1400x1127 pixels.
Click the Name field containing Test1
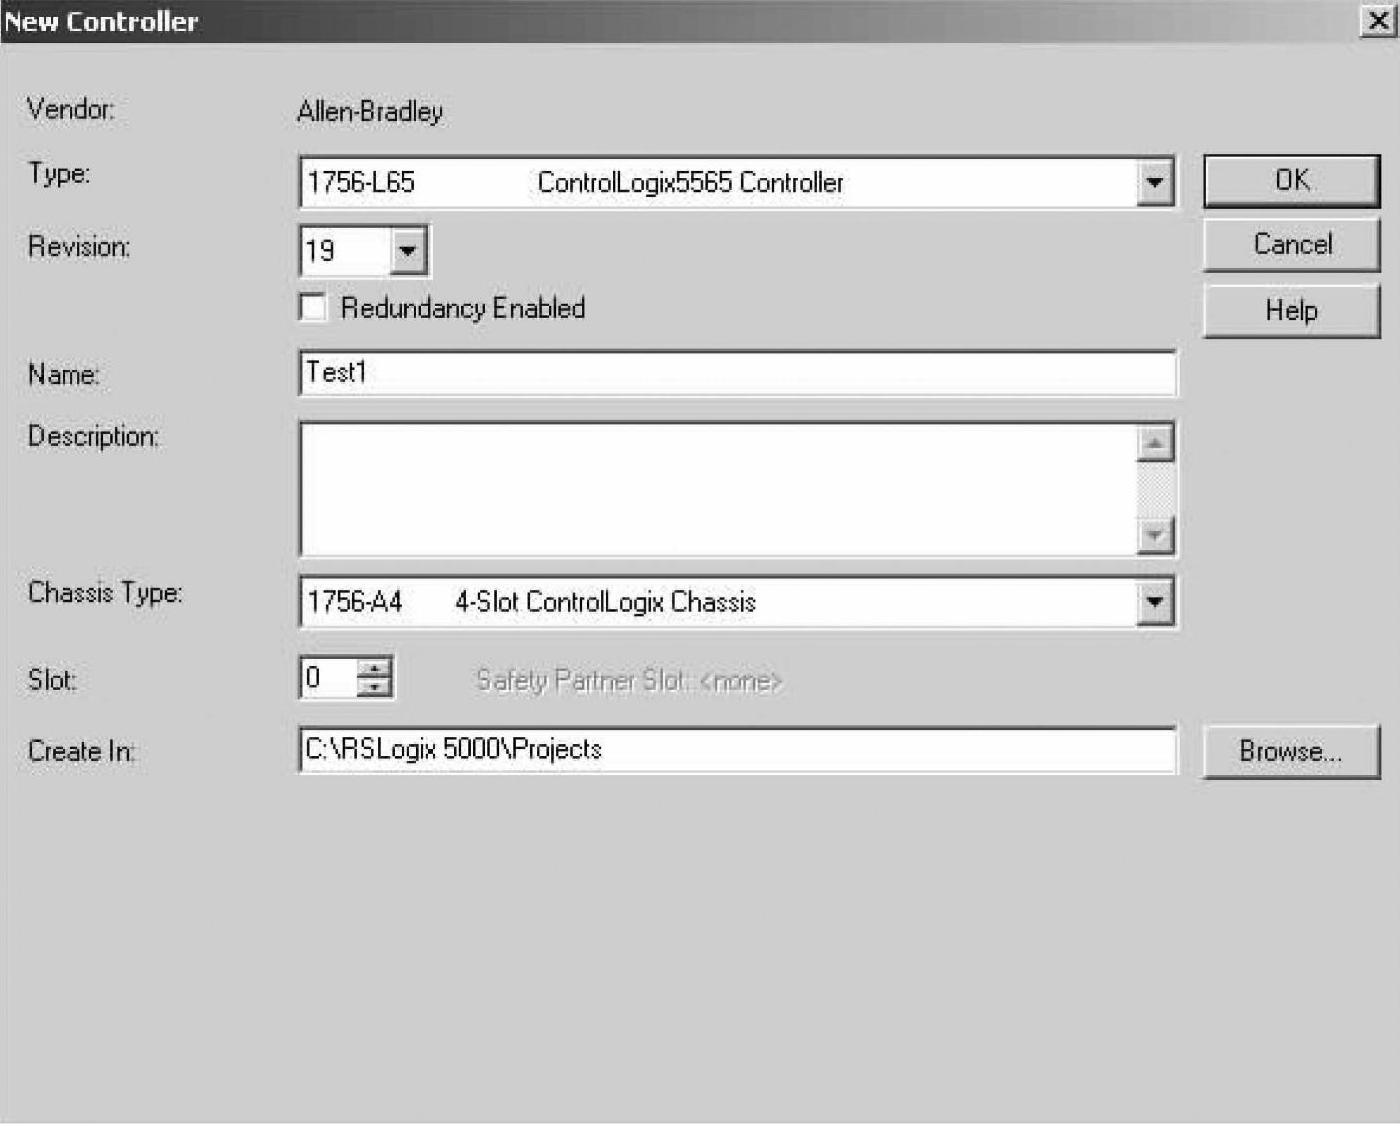coord(738,373)
